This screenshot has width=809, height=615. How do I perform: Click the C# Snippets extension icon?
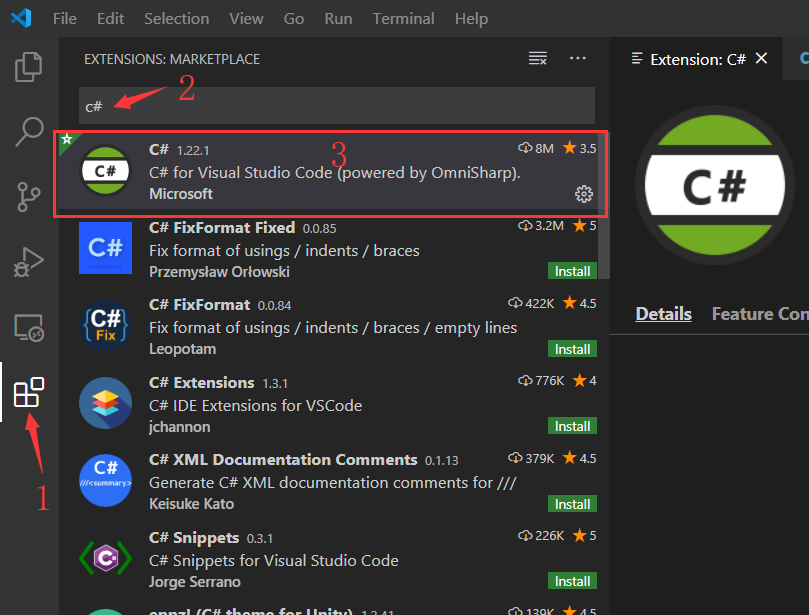click(x=105, y=558)
